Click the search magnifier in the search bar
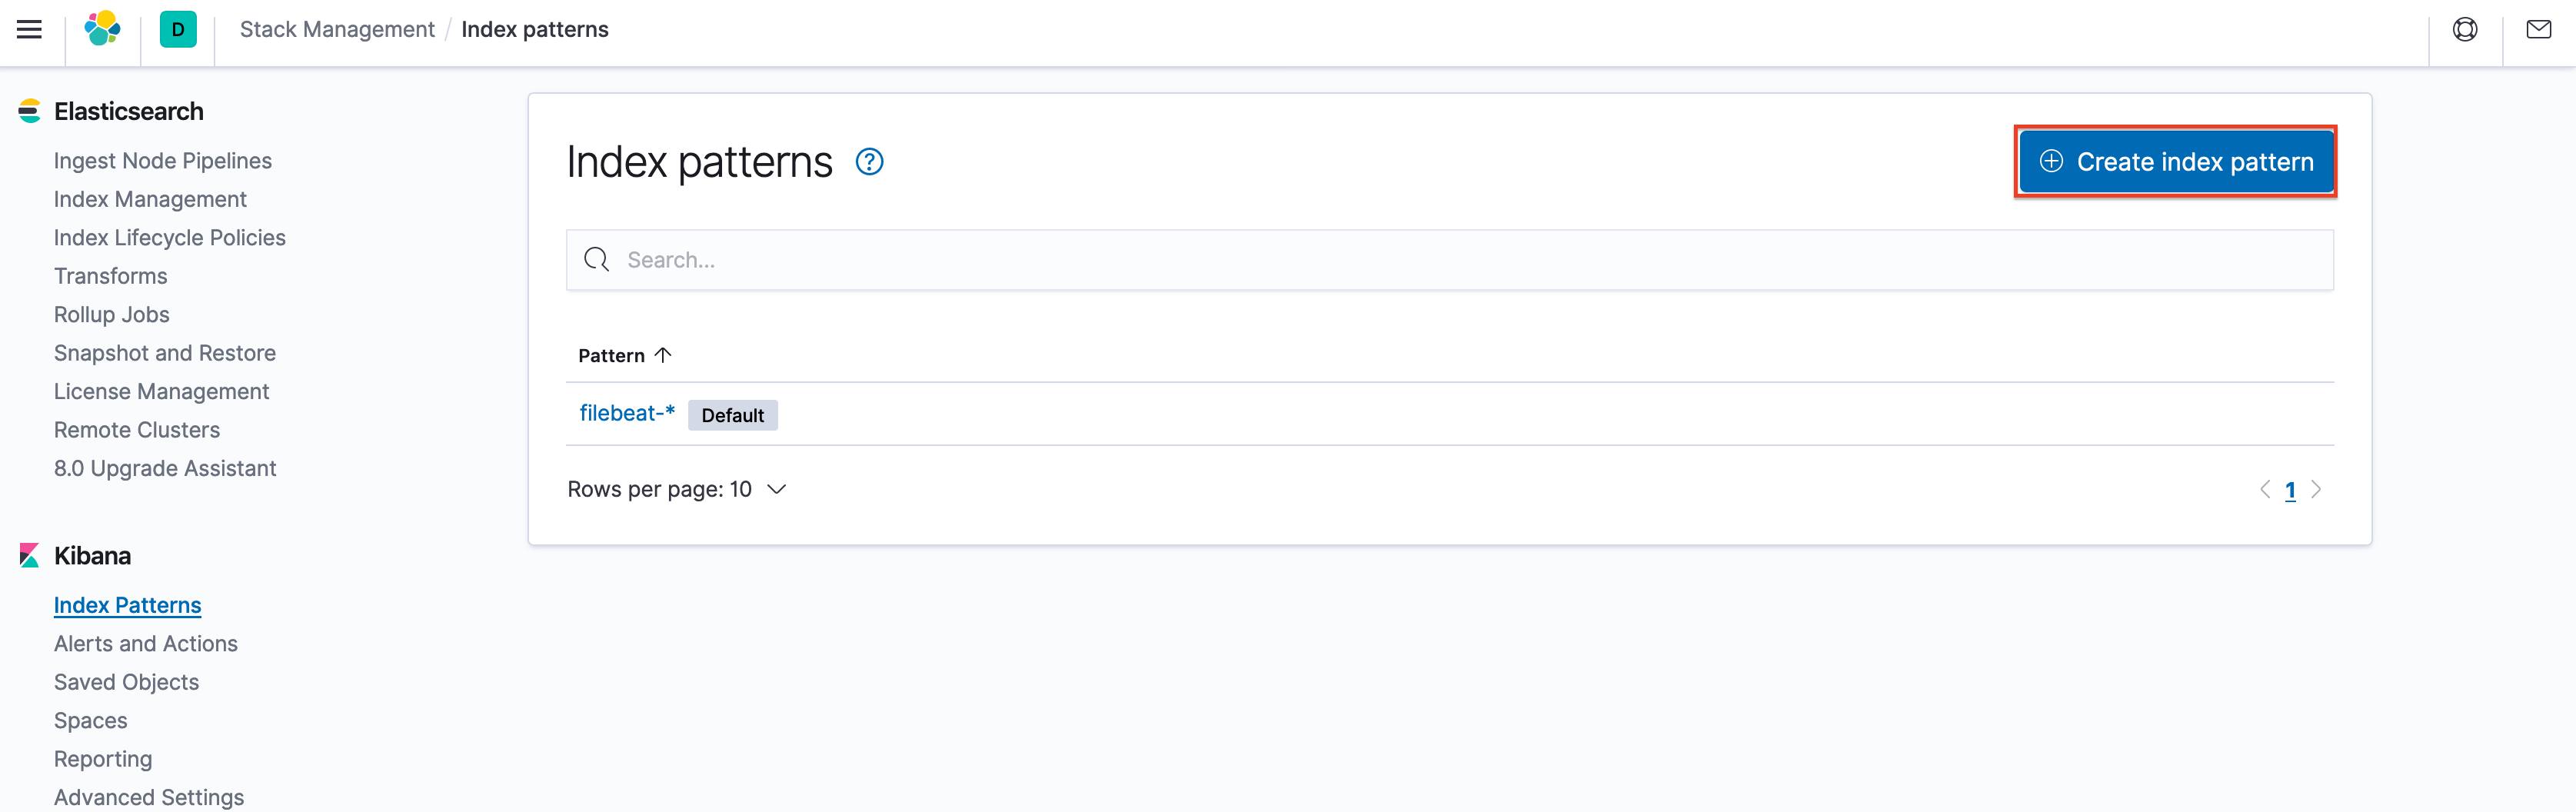Image resolution: width=2576 pixels, height=812 pixels. point(596,259)
